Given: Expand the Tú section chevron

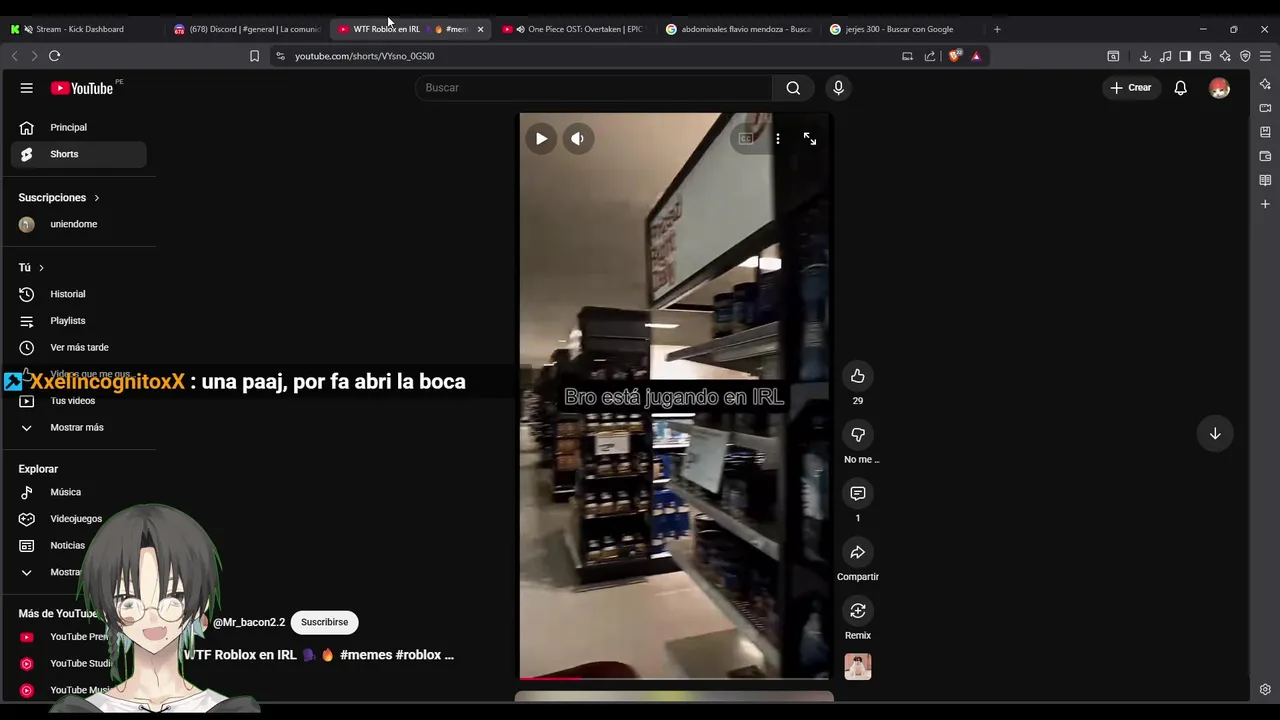Looking at the screenshot, I should pos(41,268).
